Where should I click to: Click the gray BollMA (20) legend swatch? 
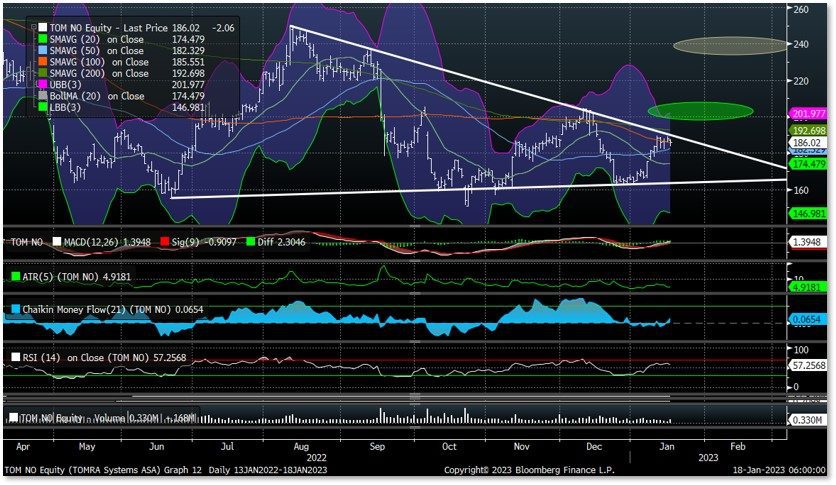coord(42,96)
